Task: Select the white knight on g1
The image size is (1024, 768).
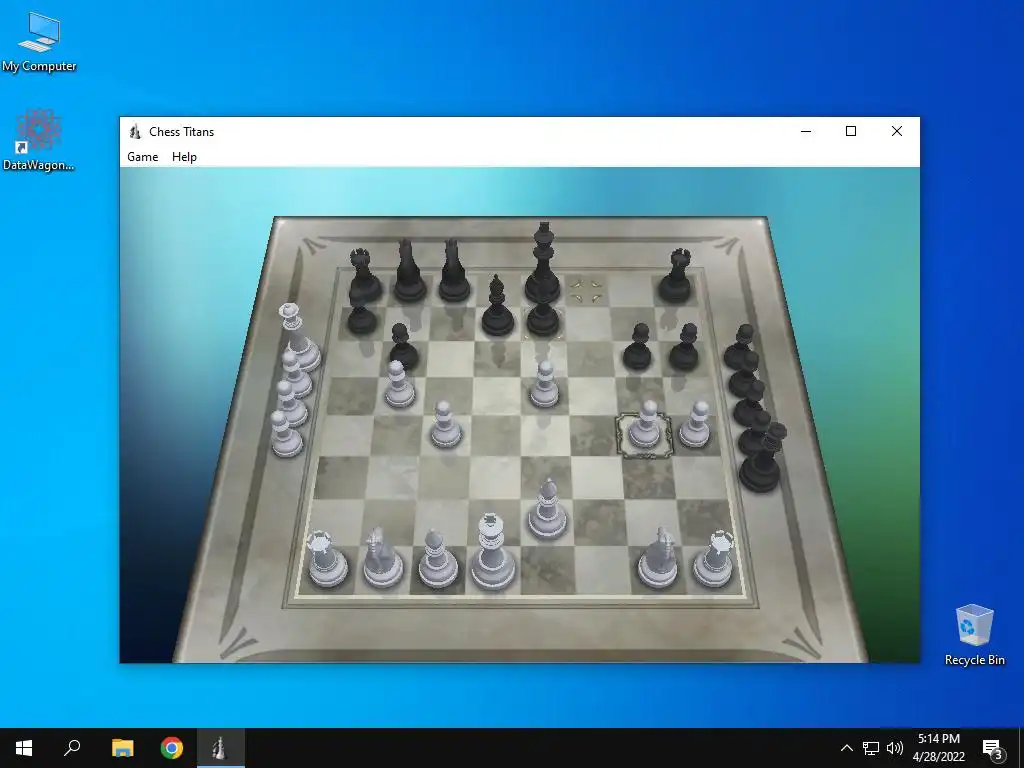Action: pos(658,559)
